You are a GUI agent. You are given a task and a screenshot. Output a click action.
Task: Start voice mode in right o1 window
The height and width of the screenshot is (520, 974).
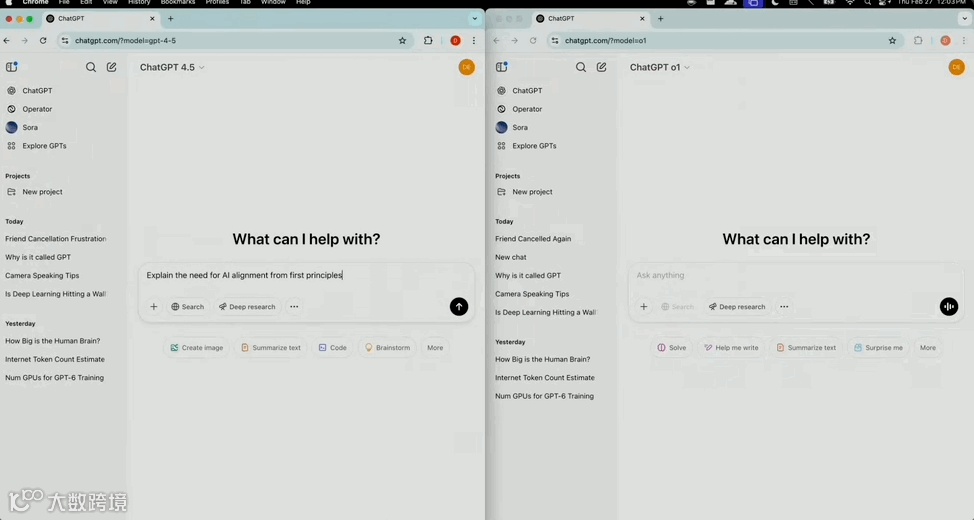pyautogui.click(x=949, y=306)
